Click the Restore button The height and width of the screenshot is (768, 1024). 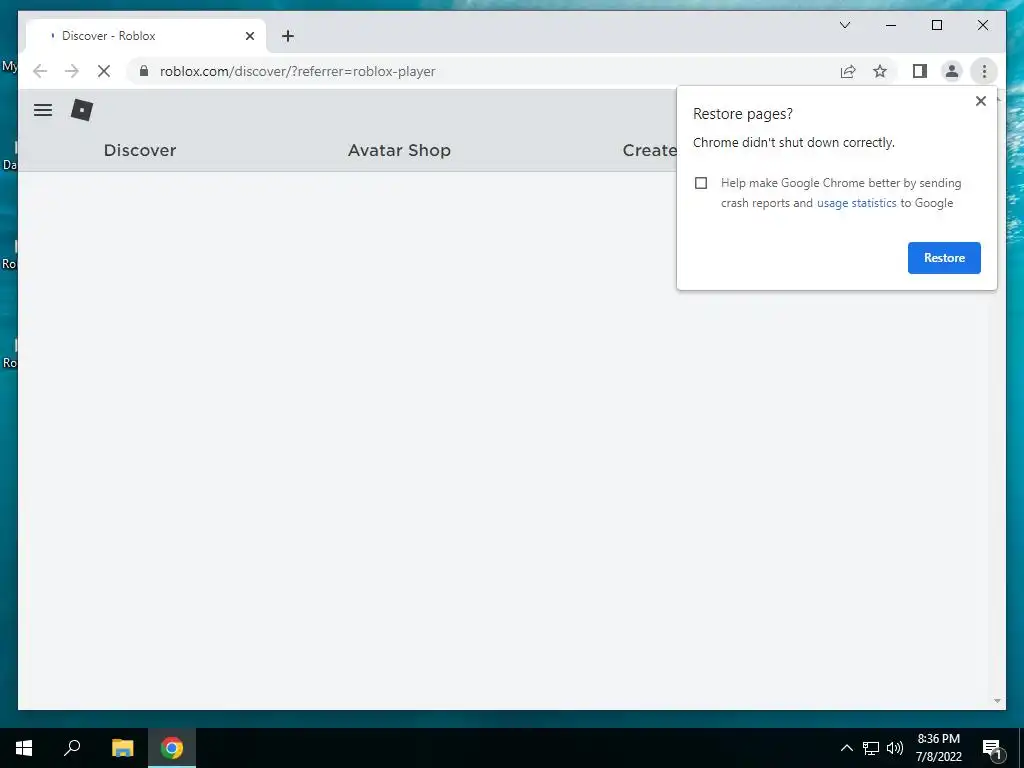(x=944, y=258)
